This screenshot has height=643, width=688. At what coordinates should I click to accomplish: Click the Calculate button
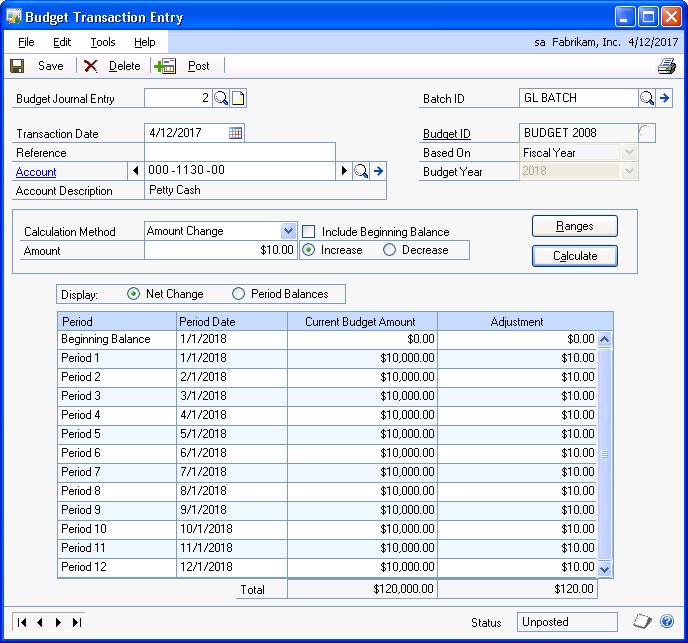pos(574,256)
